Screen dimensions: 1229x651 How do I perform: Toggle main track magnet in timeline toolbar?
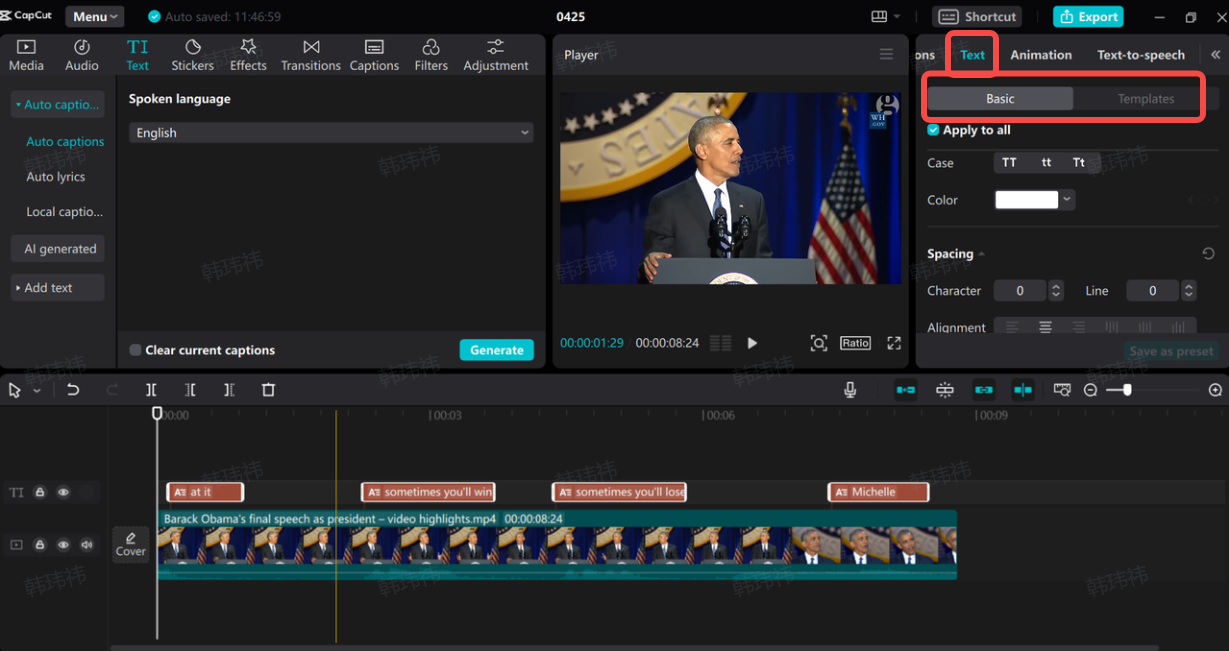click(x=906, y=390)
